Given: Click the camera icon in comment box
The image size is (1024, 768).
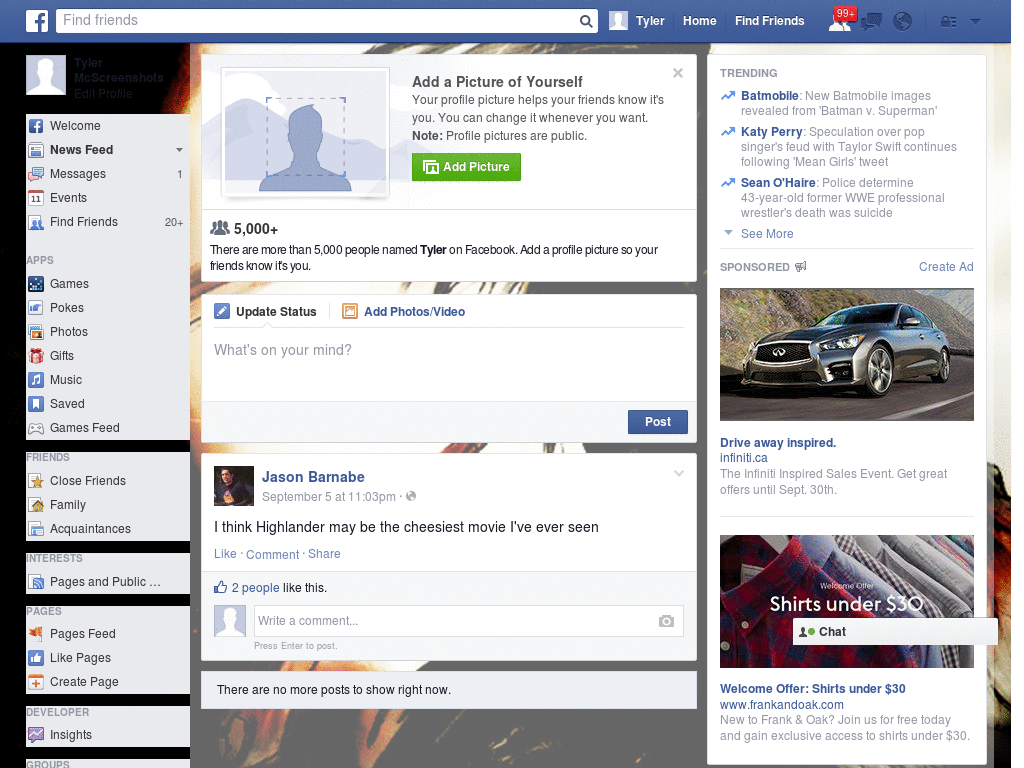Looking at the screenshot, I should 666,621.
